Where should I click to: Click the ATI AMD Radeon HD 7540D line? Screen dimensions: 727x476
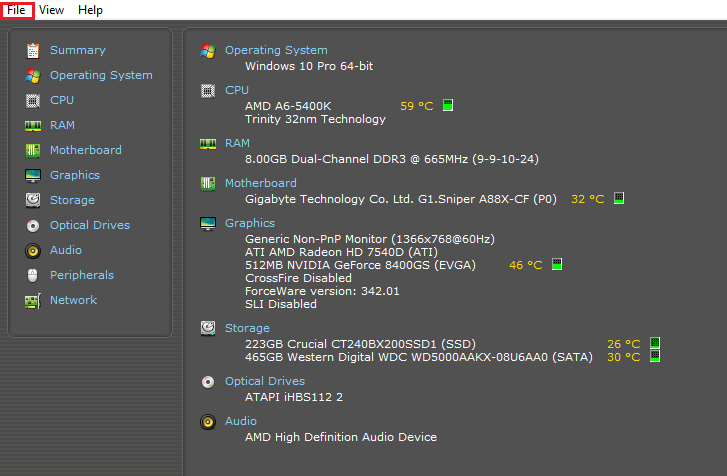[x=341, y=252]
